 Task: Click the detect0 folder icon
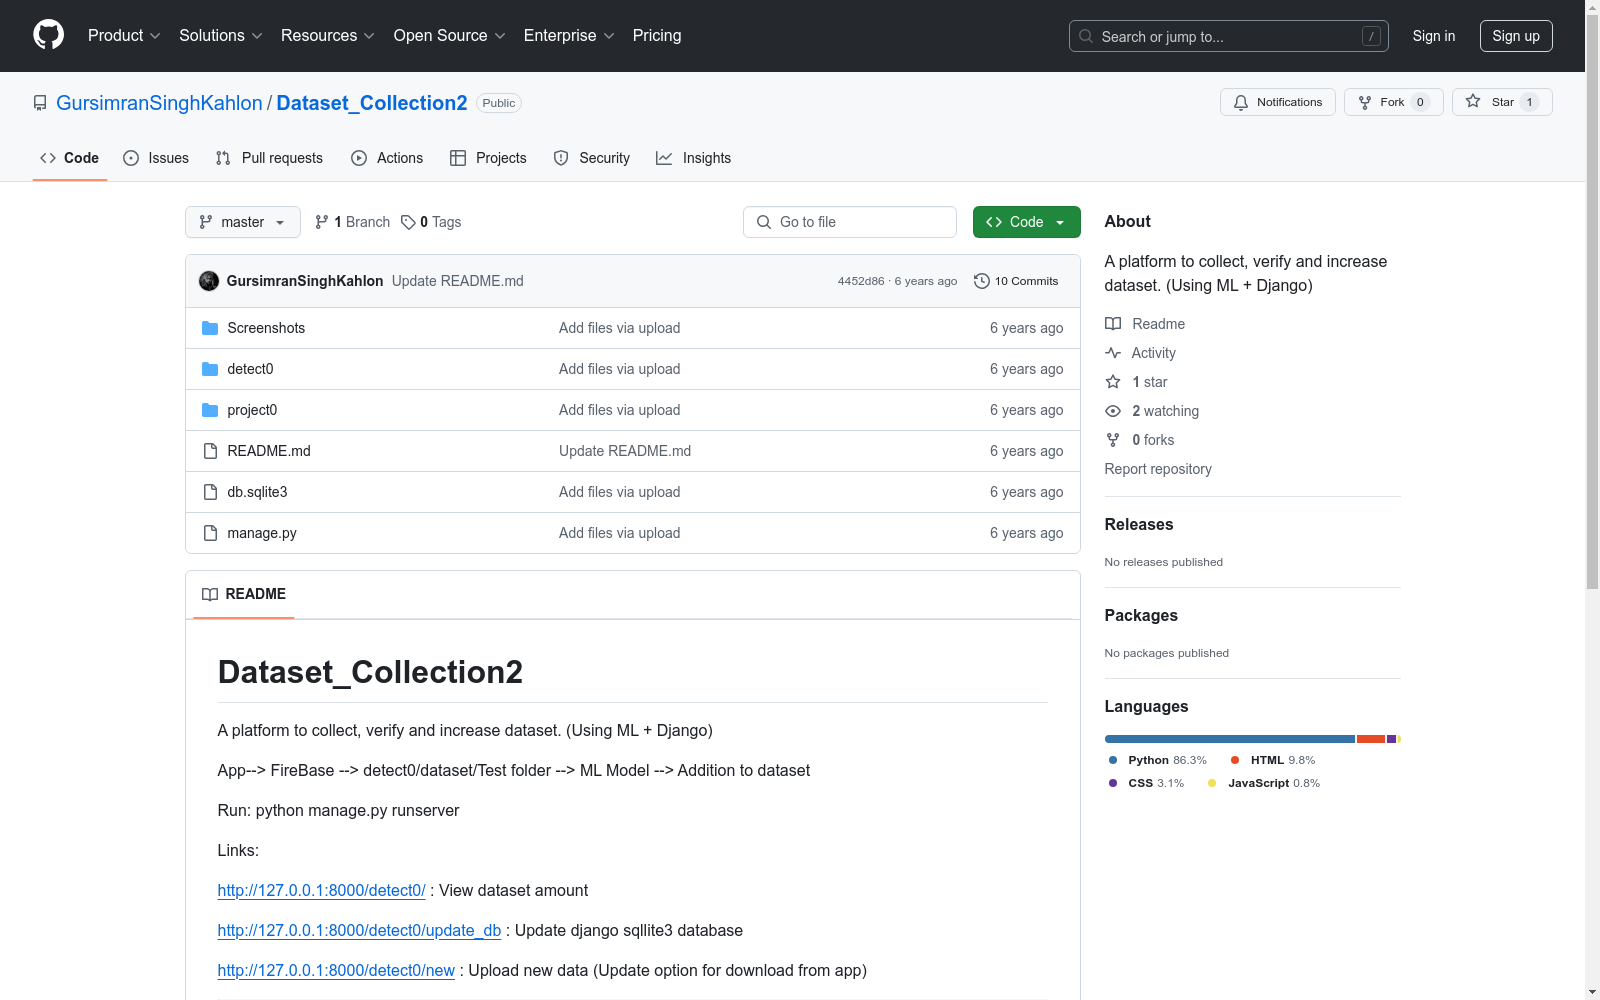pos(210,369)
